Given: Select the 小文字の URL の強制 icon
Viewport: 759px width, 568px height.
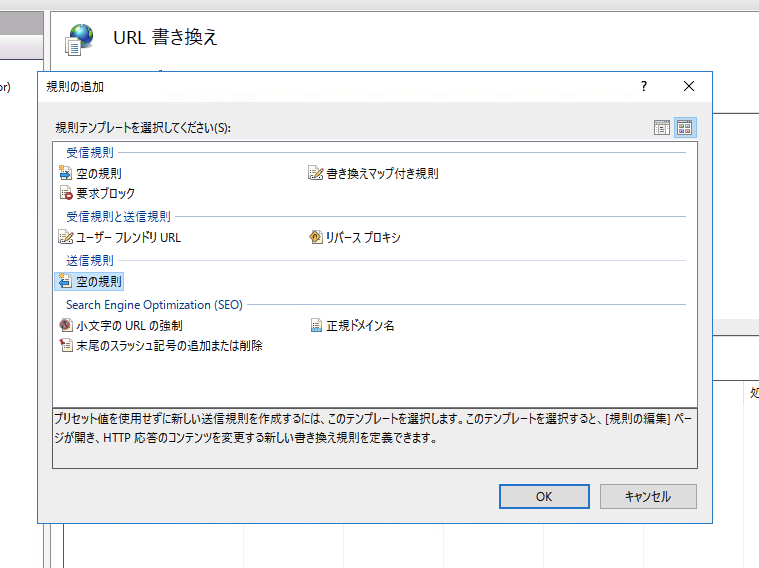Looking at the screenshot, I should (x=65, y=325).
